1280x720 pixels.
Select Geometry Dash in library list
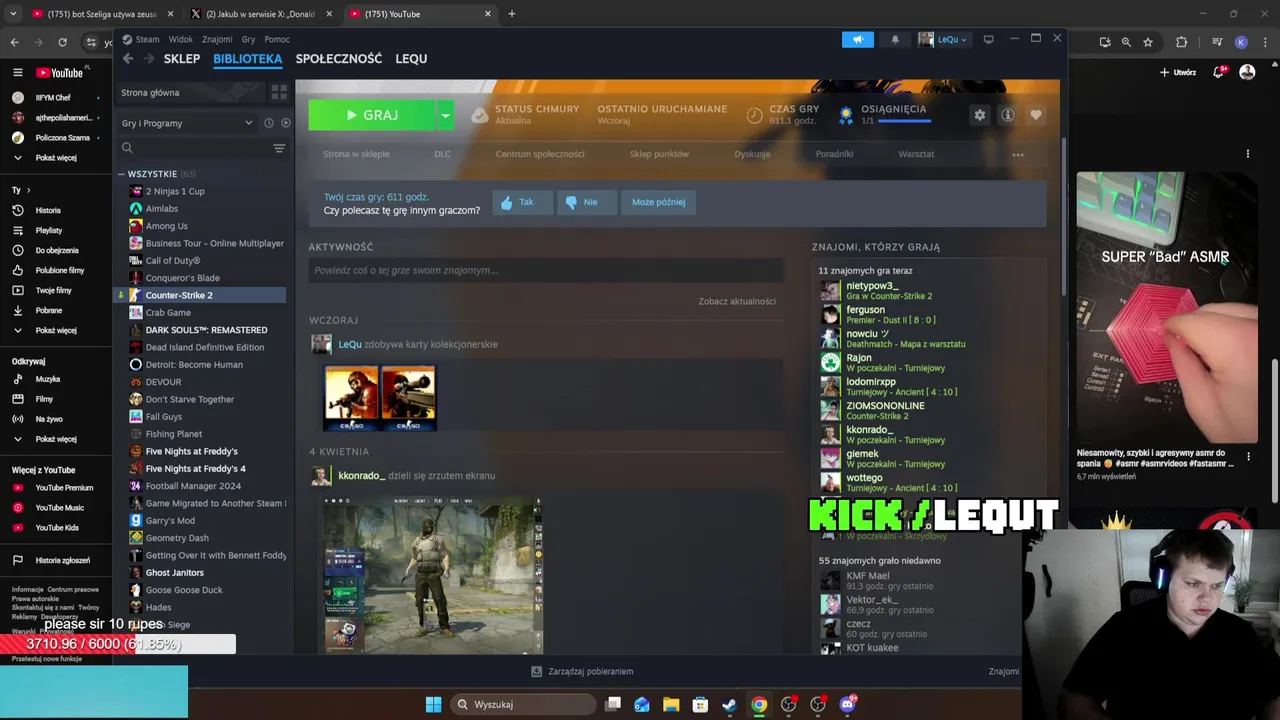[177, 538]
